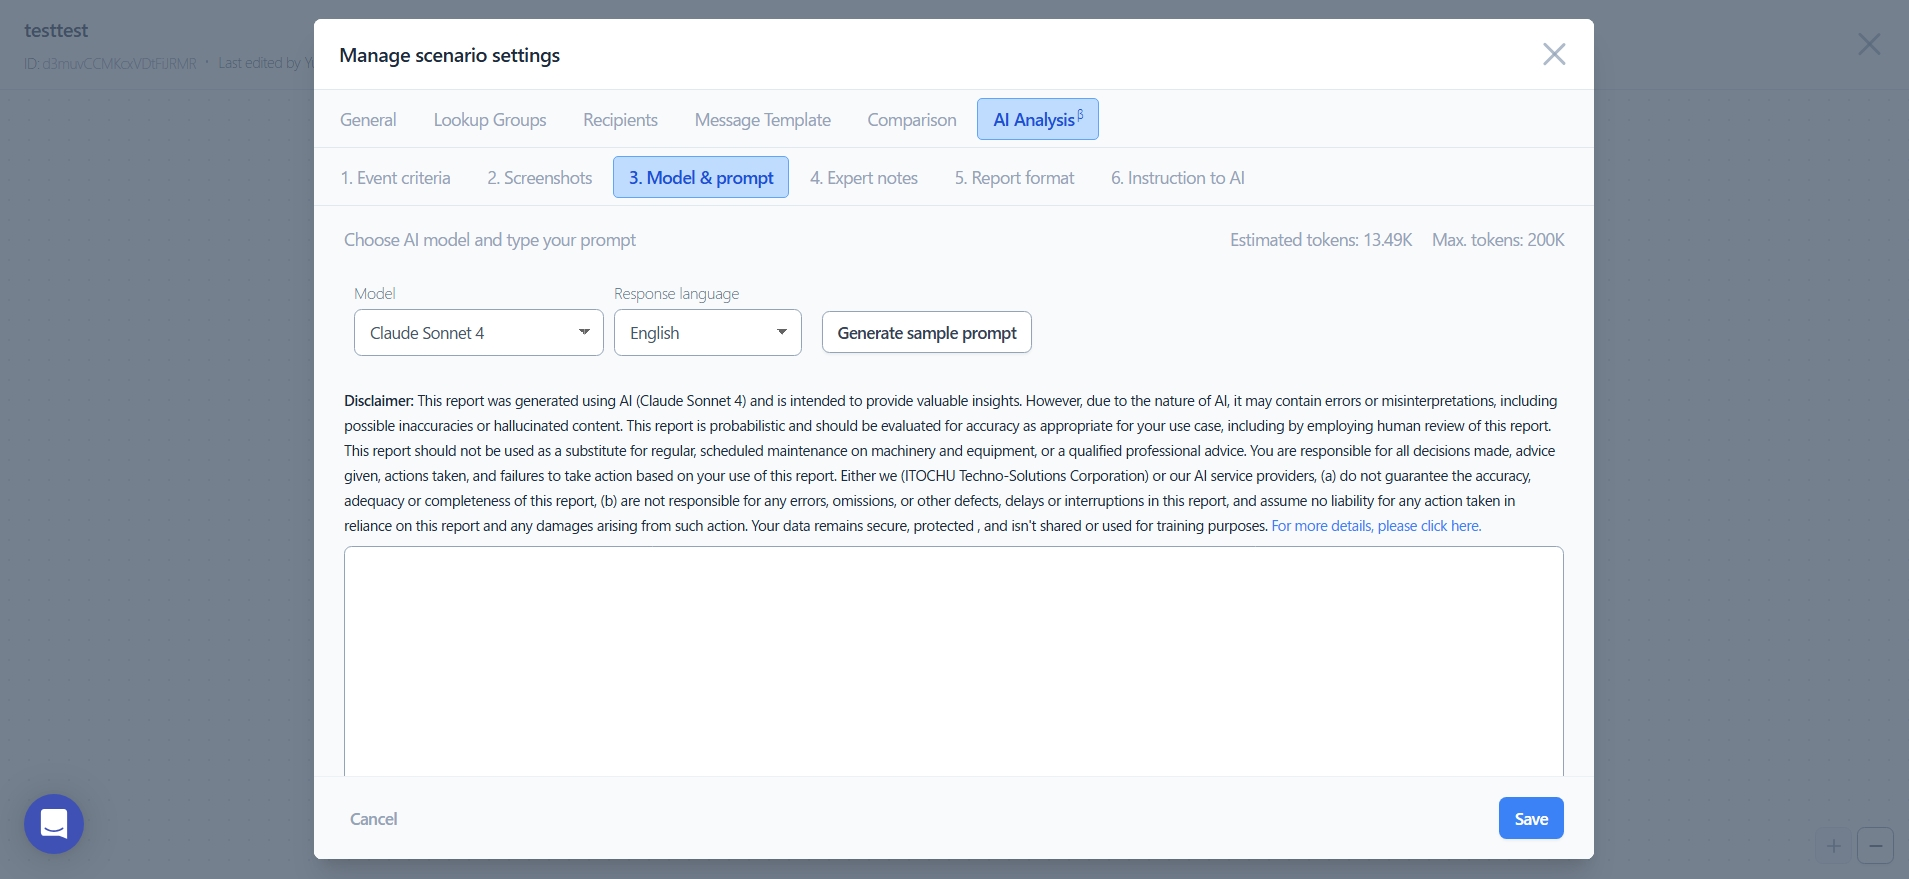Viewport: 1909px width, 879px height.
Task: Open the Lookup Groups tab
Action: pyautogui.click(x=490, y=120)
